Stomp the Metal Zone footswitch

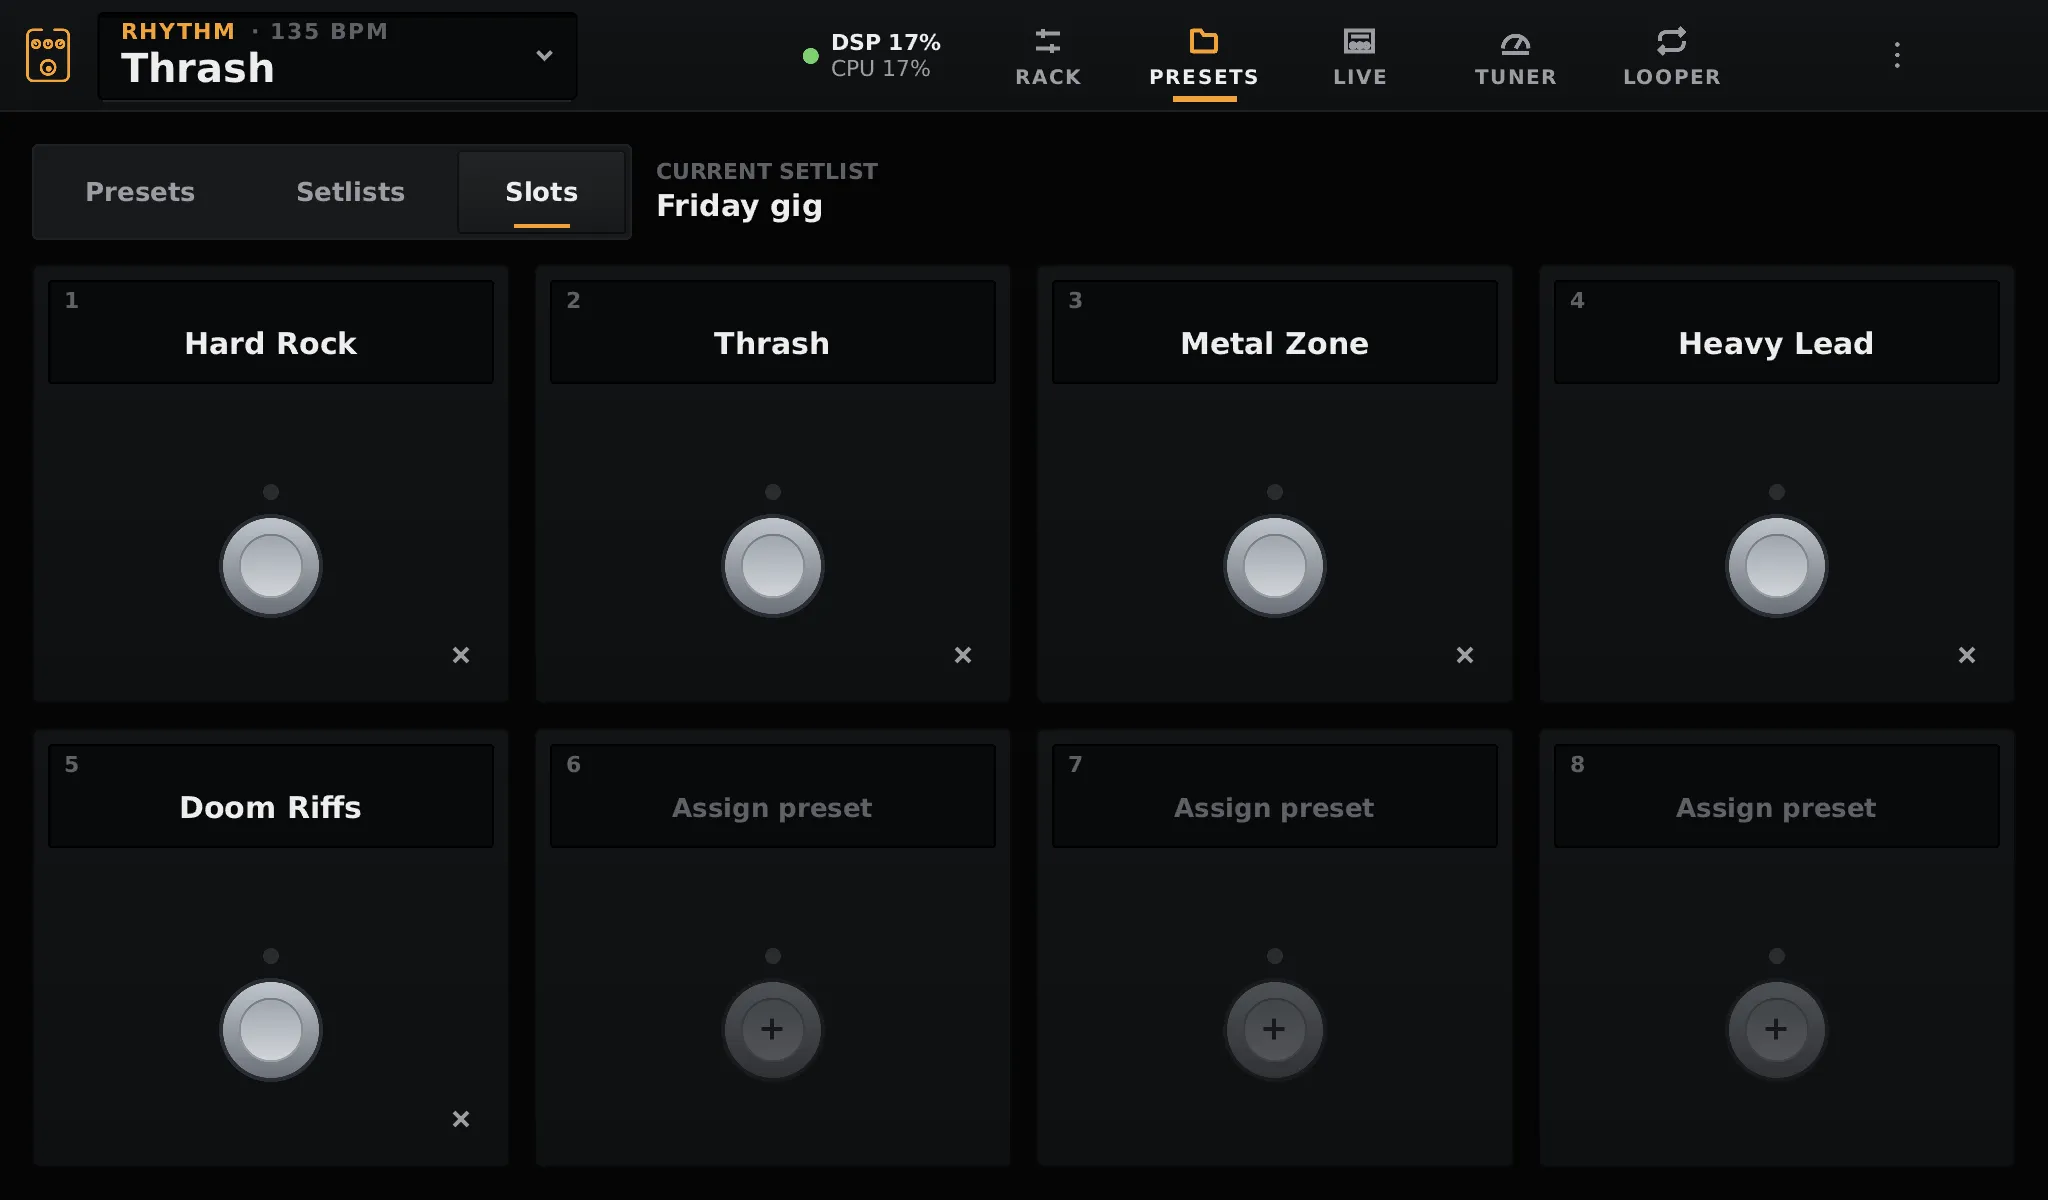click(1275, 566)
